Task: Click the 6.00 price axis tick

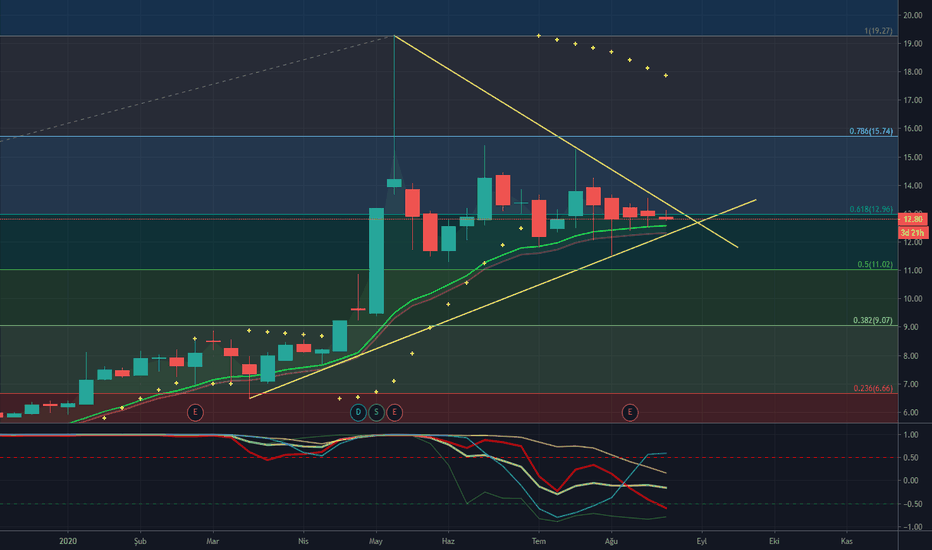Action: (913, 413)
